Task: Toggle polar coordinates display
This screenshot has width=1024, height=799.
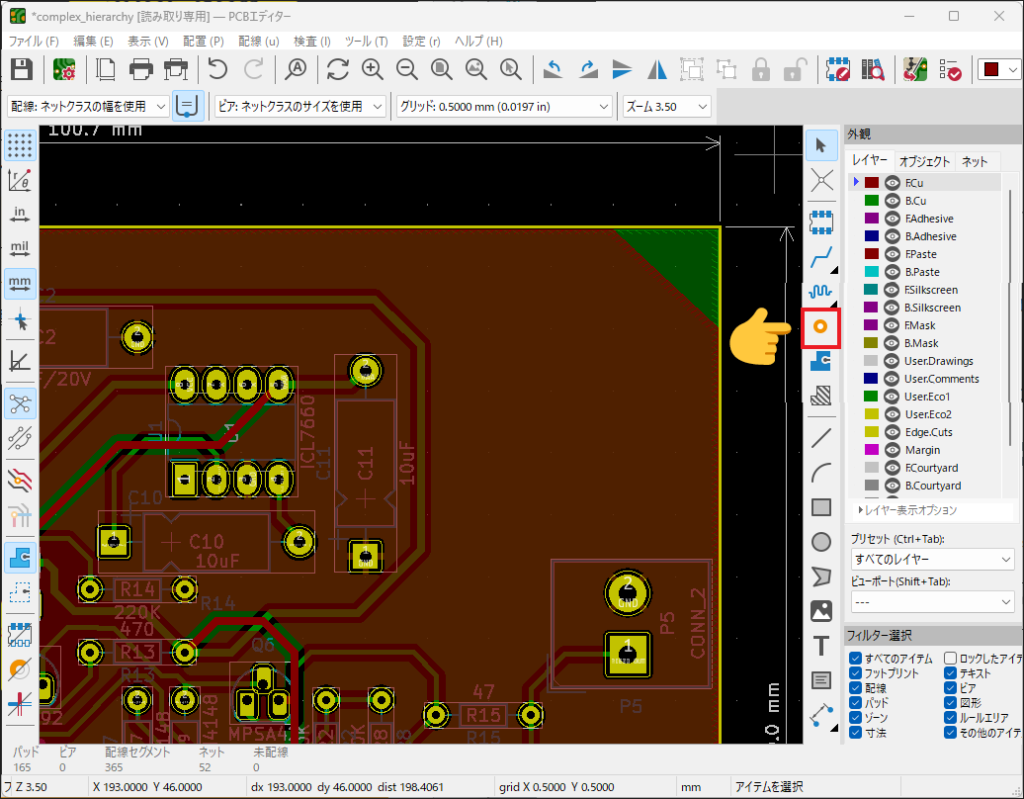Action: pos(20,180)
